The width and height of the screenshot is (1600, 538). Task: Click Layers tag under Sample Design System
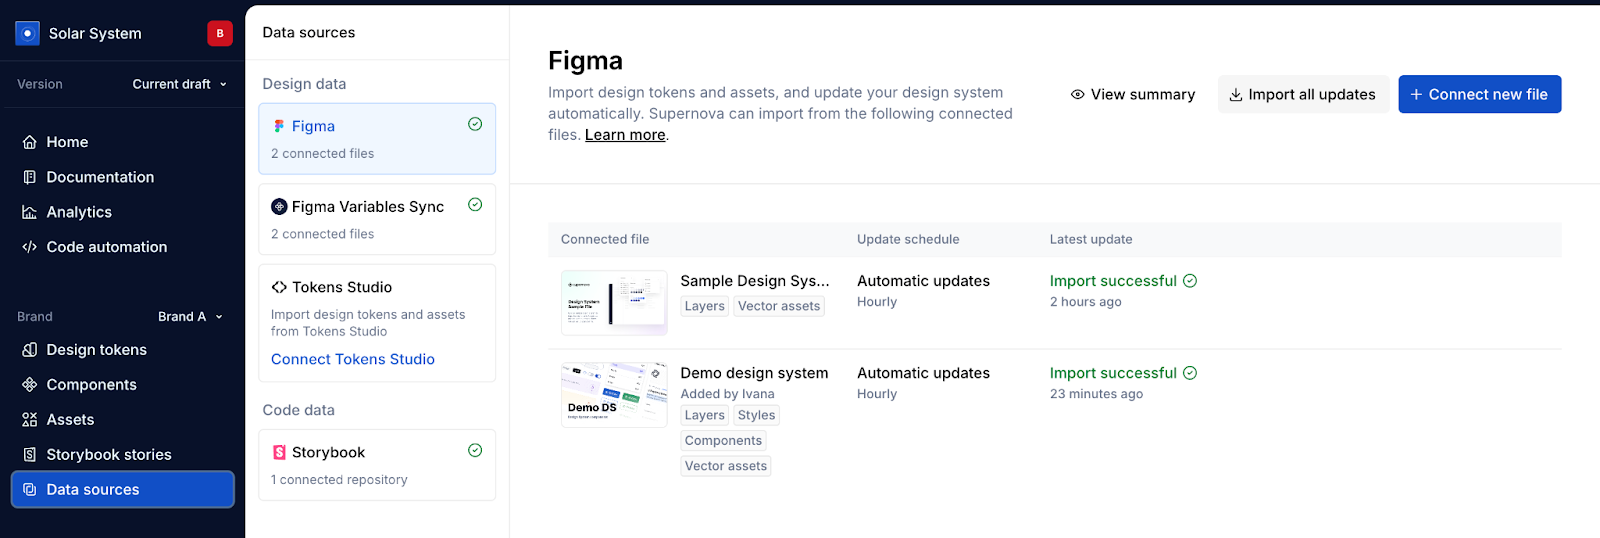pos(705,306)
